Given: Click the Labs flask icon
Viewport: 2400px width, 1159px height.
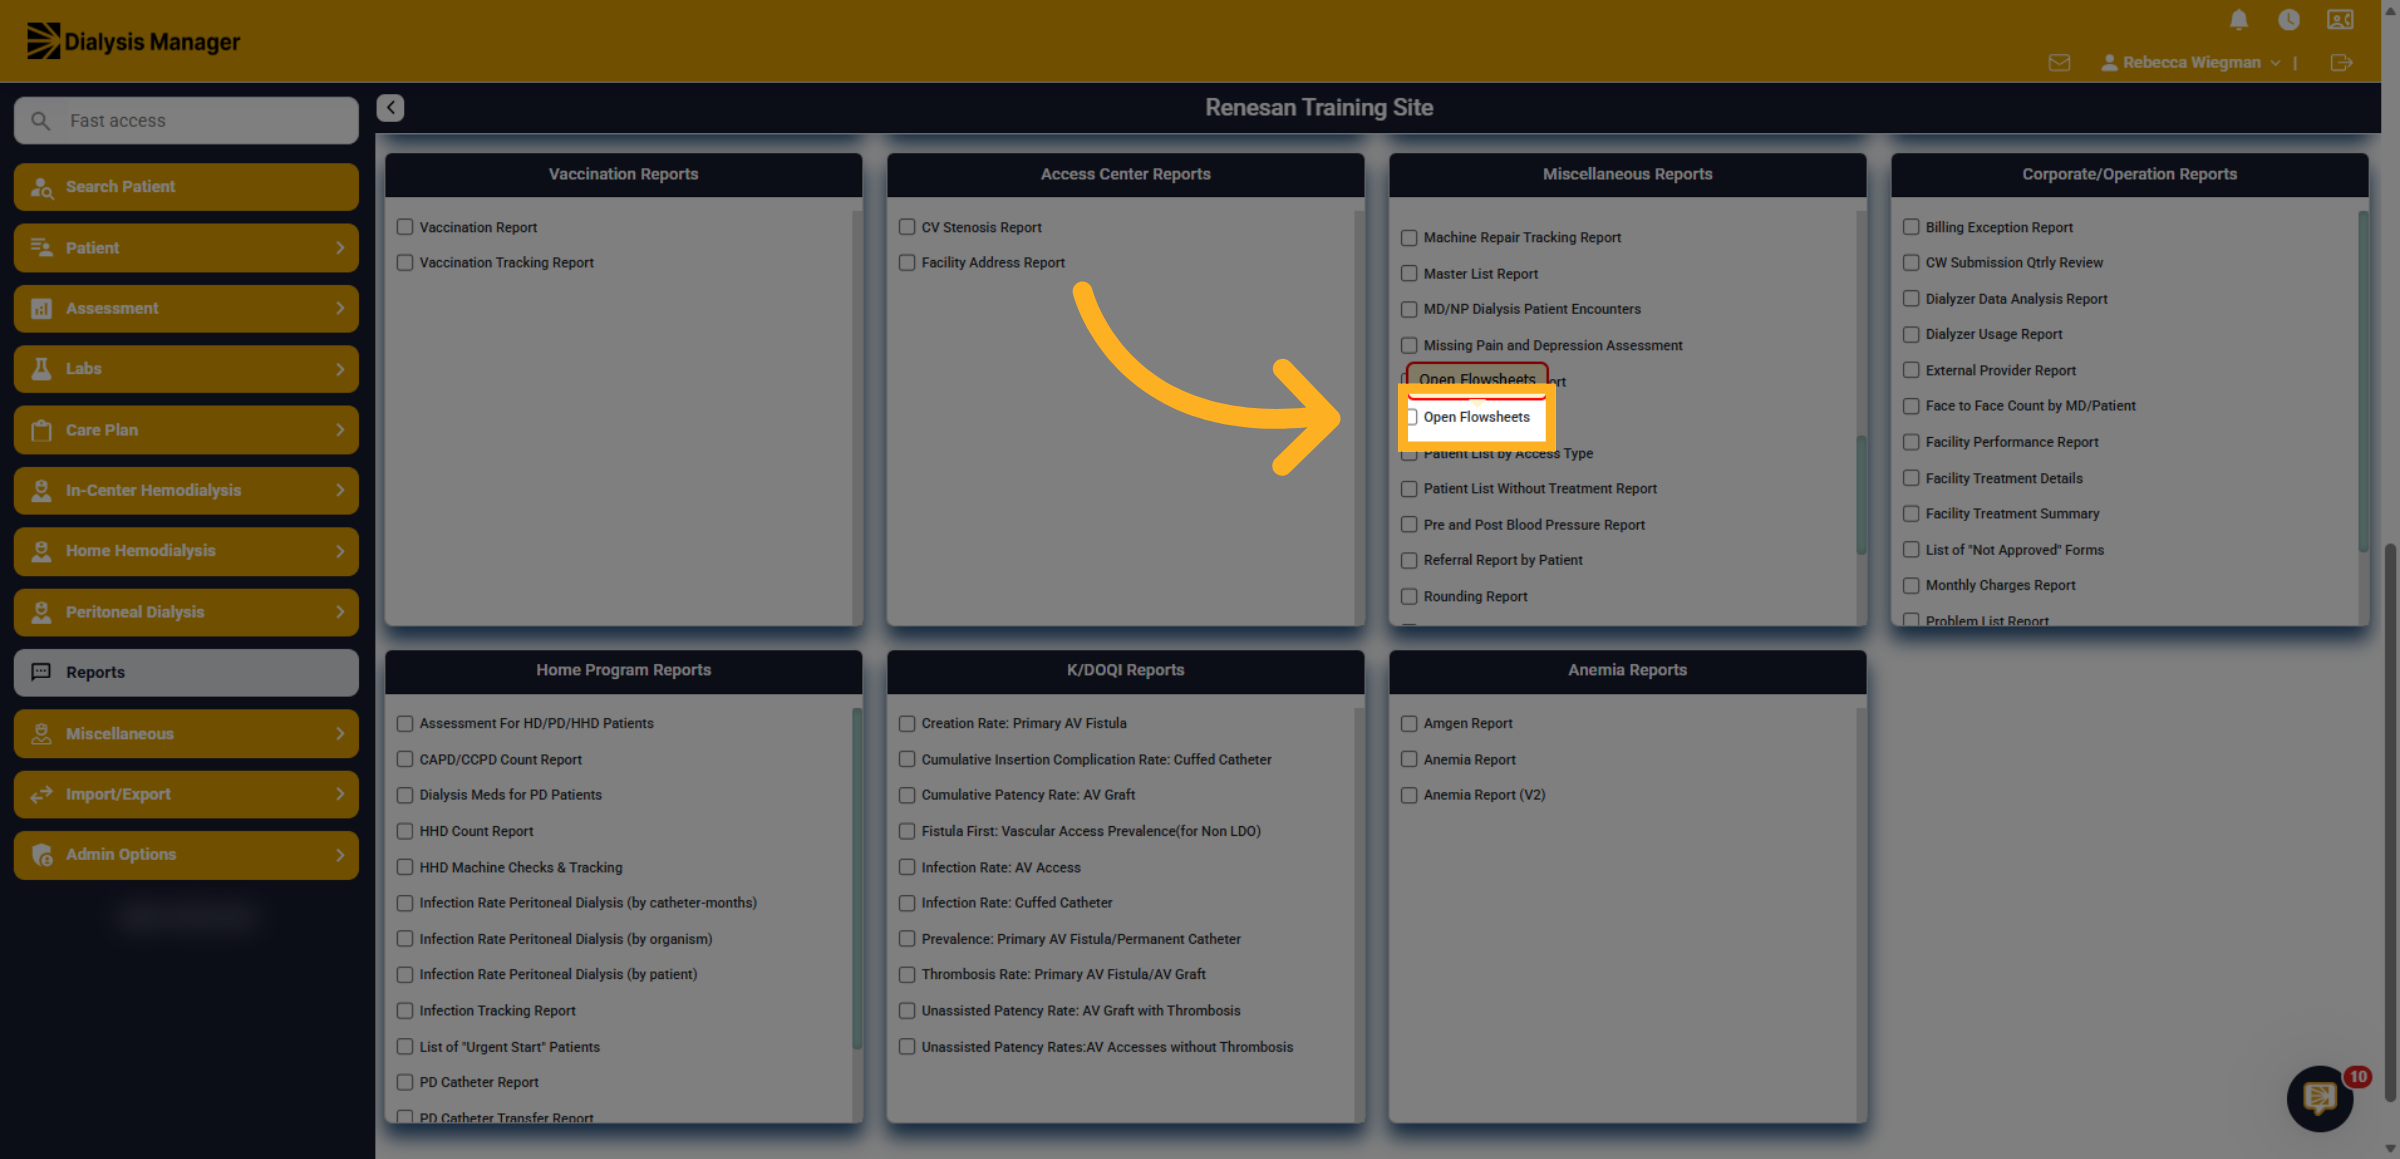Looking at the screenshot, I should [x=42, y=369].
